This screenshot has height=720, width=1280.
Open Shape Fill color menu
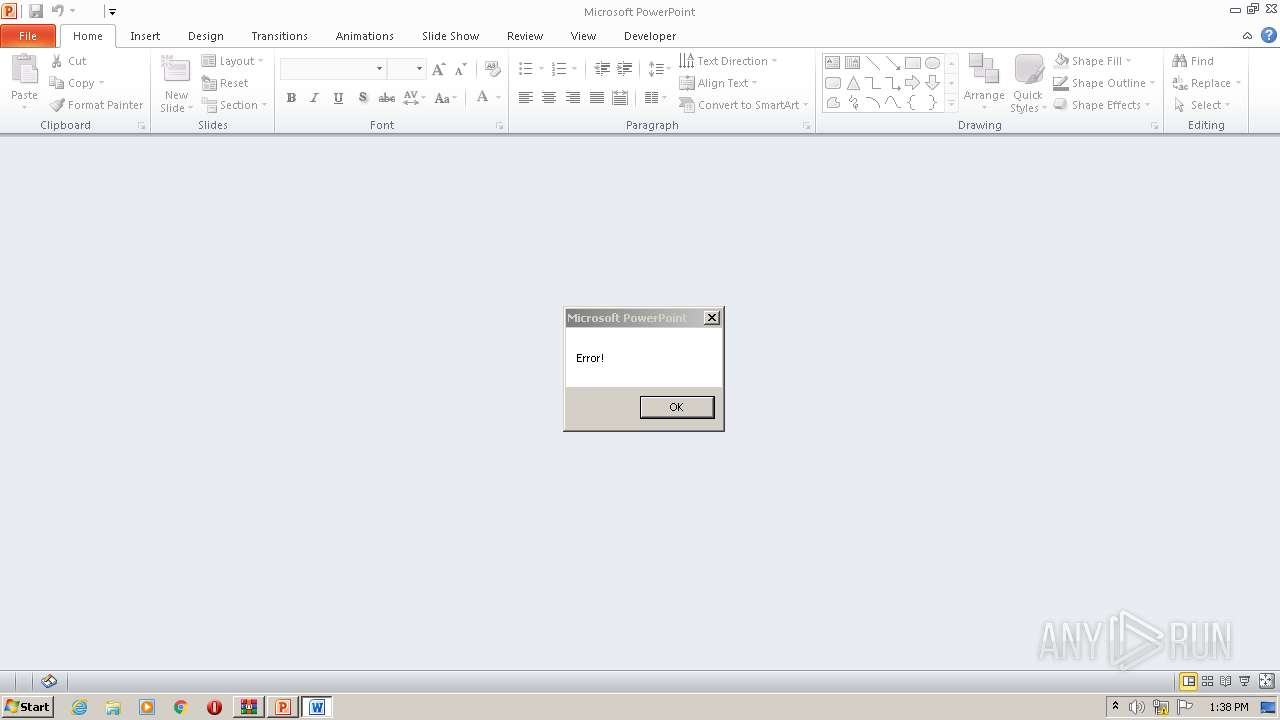pyautogui.click(x=1093, y=61)
